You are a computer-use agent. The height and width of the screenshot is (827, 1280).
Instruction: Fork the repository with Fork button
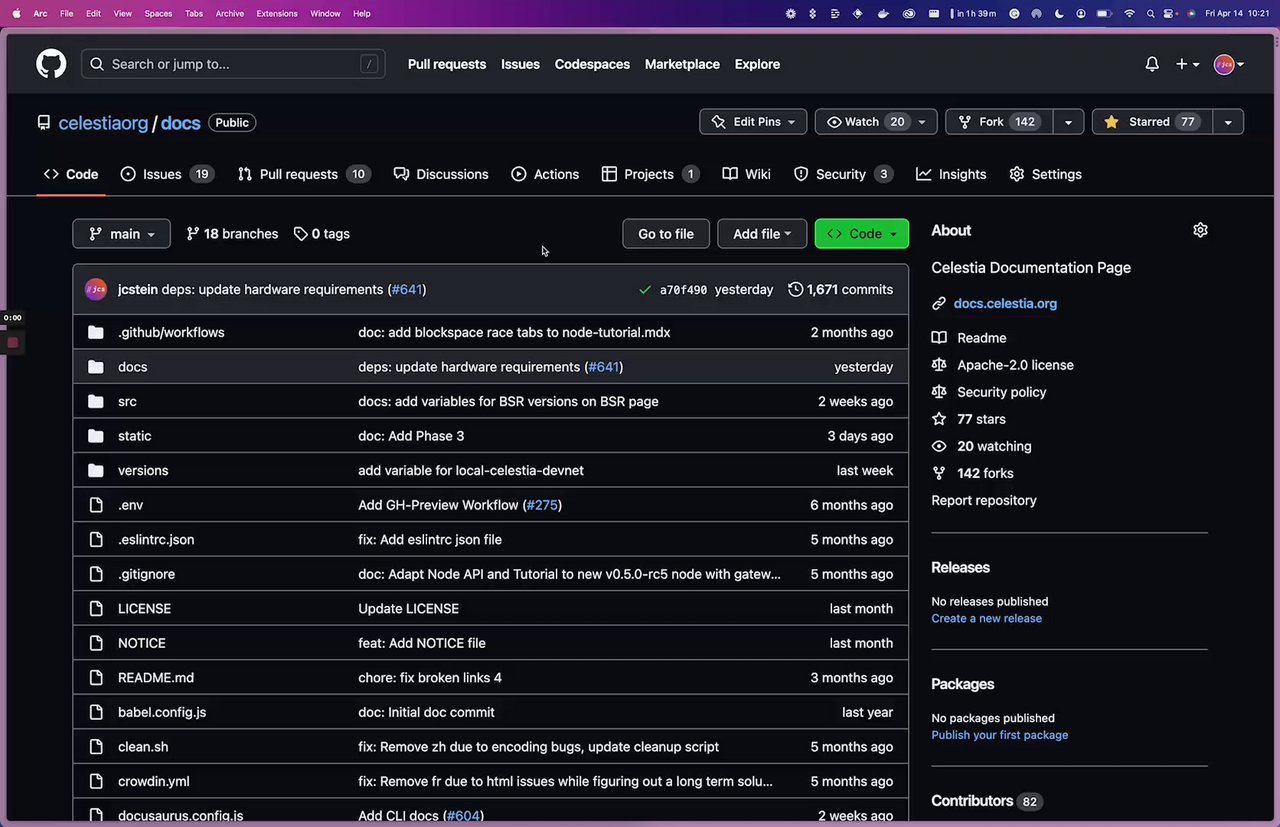pos(999,122)
